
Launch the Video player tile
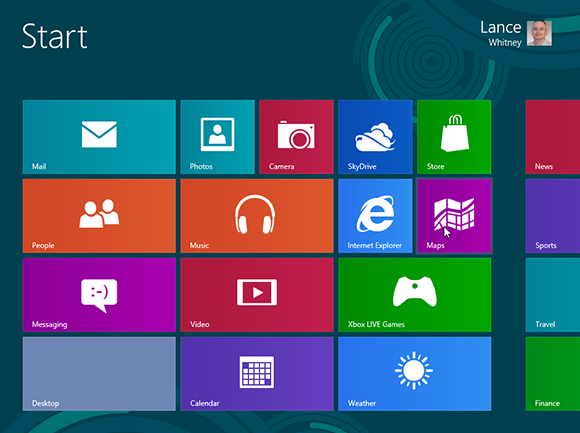257,295
